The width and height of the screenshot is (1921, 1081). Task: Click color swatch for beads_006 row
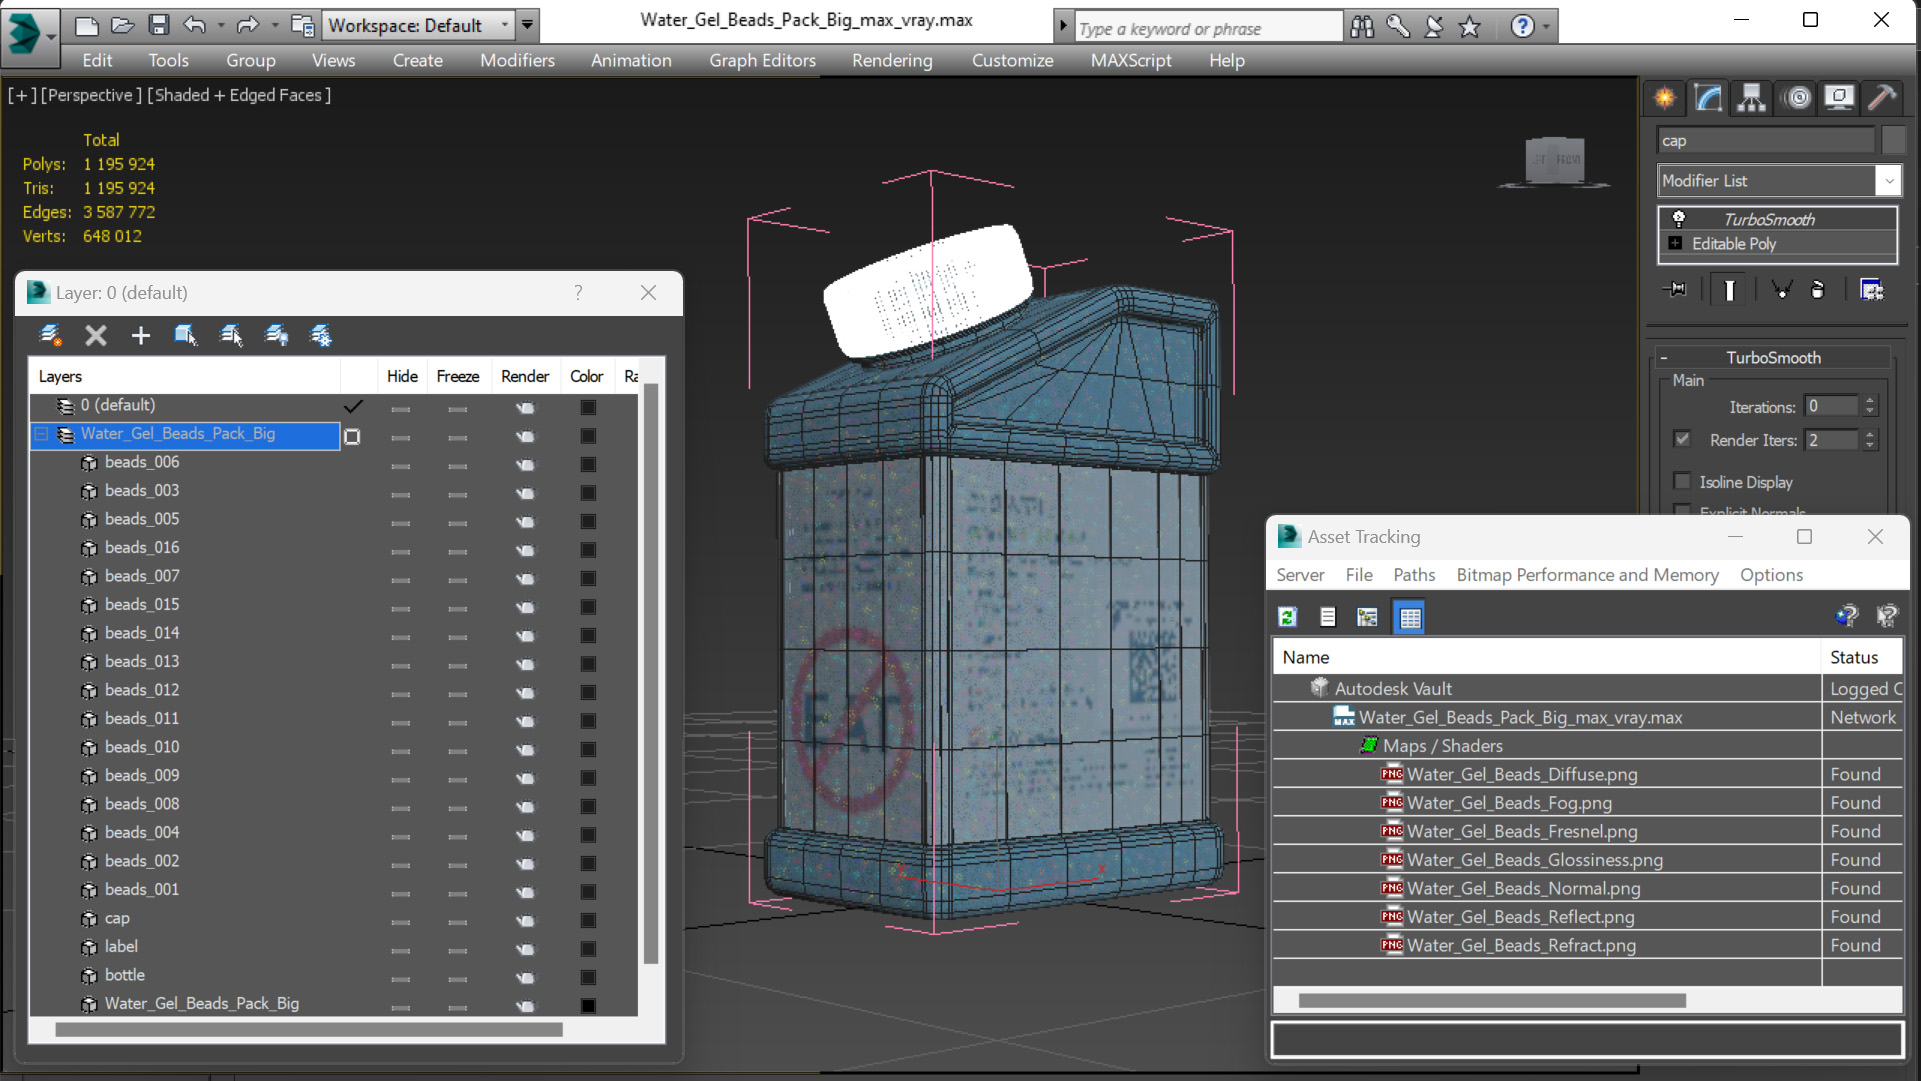pyautogui.click(x=588, y=465)
